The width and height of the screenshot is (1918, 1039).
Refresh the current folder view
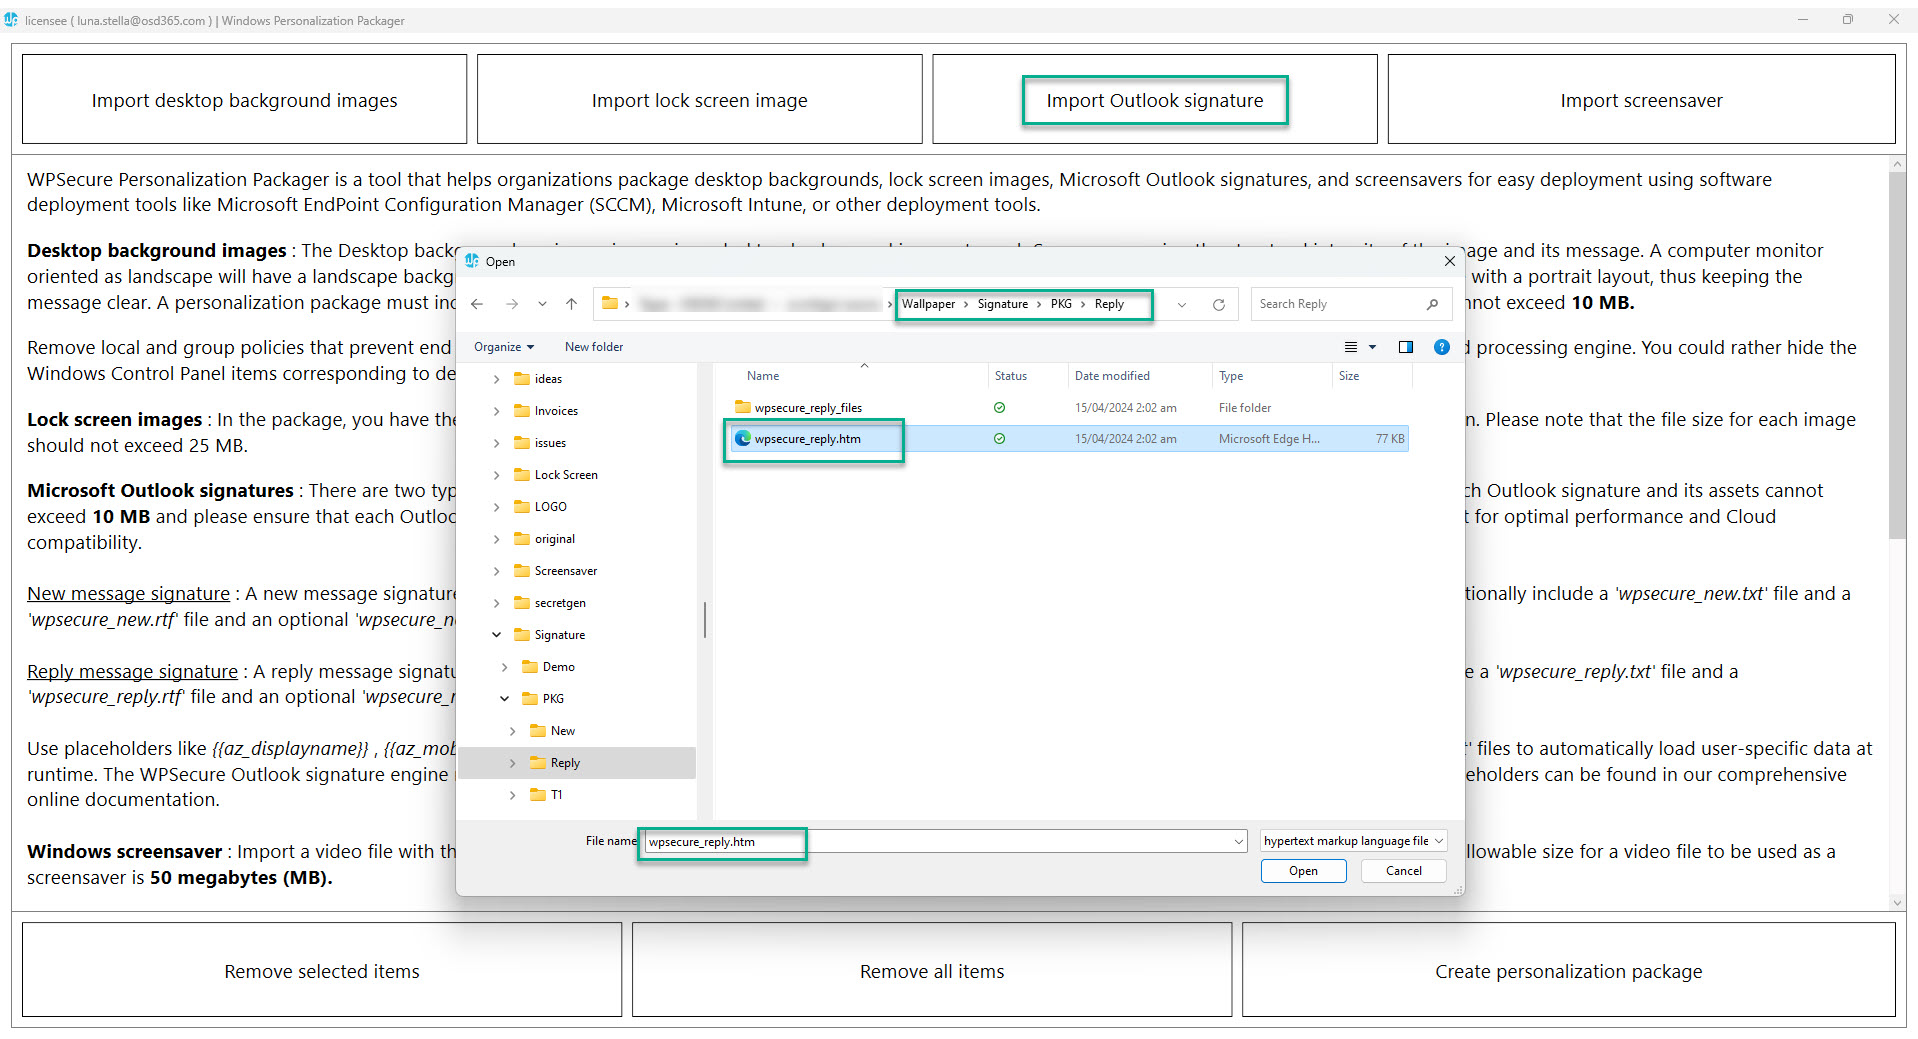[1220, 304]
